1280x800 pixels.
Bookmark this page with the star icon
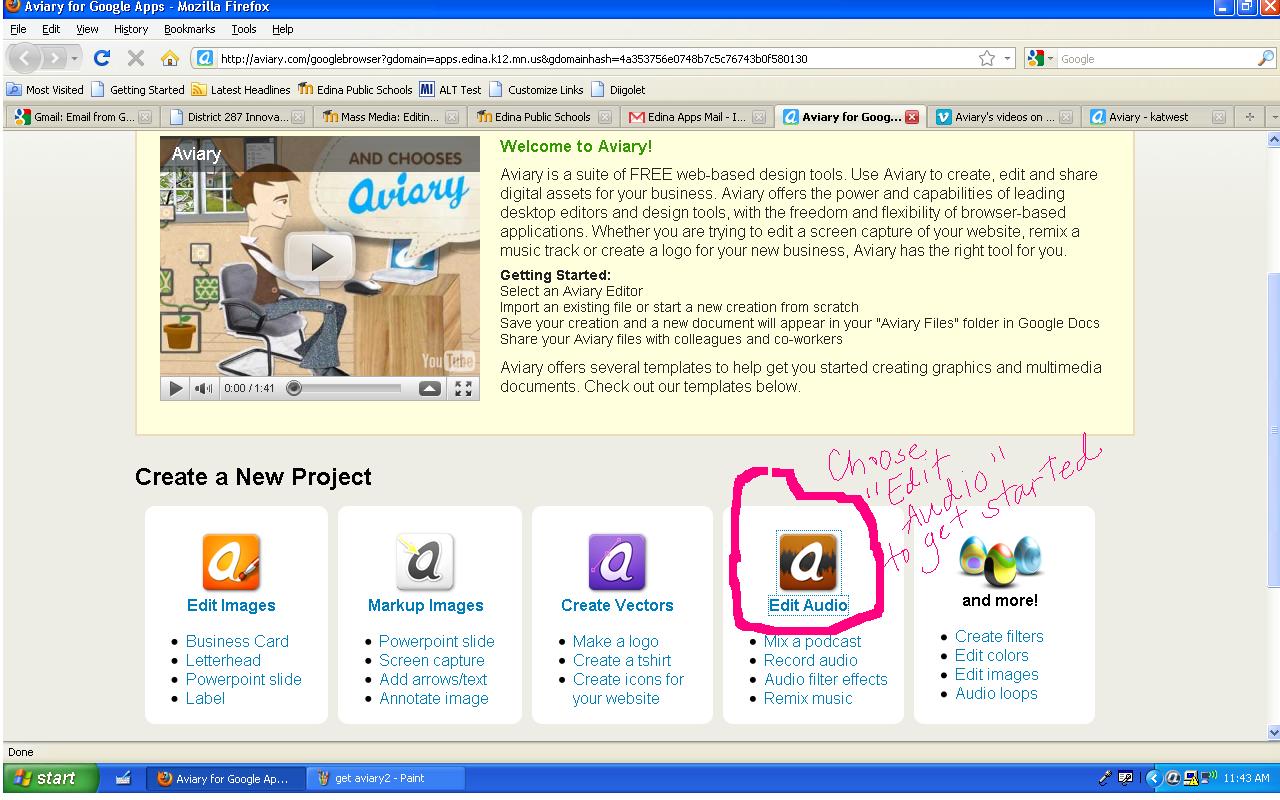(x=987, y=58)
